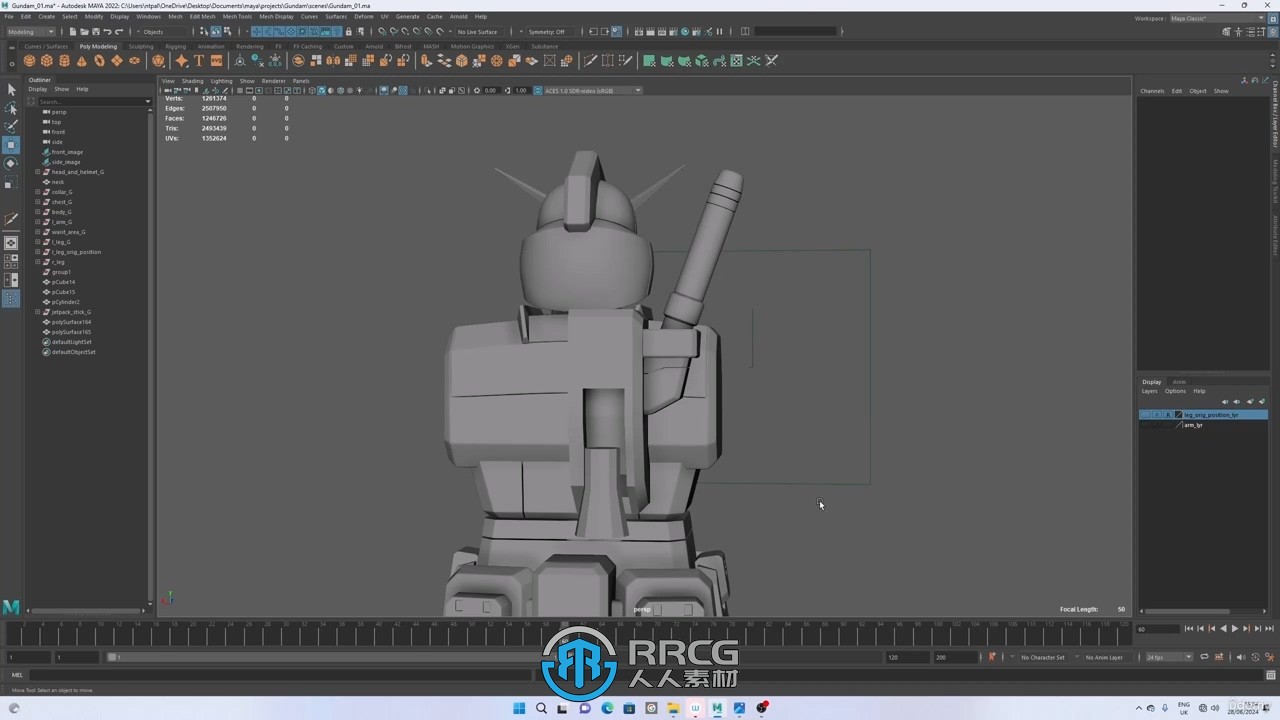Screen dimensions: 1280x720
Task: Open the Edit Mesh menu
Action: click(x=202, y=17)
